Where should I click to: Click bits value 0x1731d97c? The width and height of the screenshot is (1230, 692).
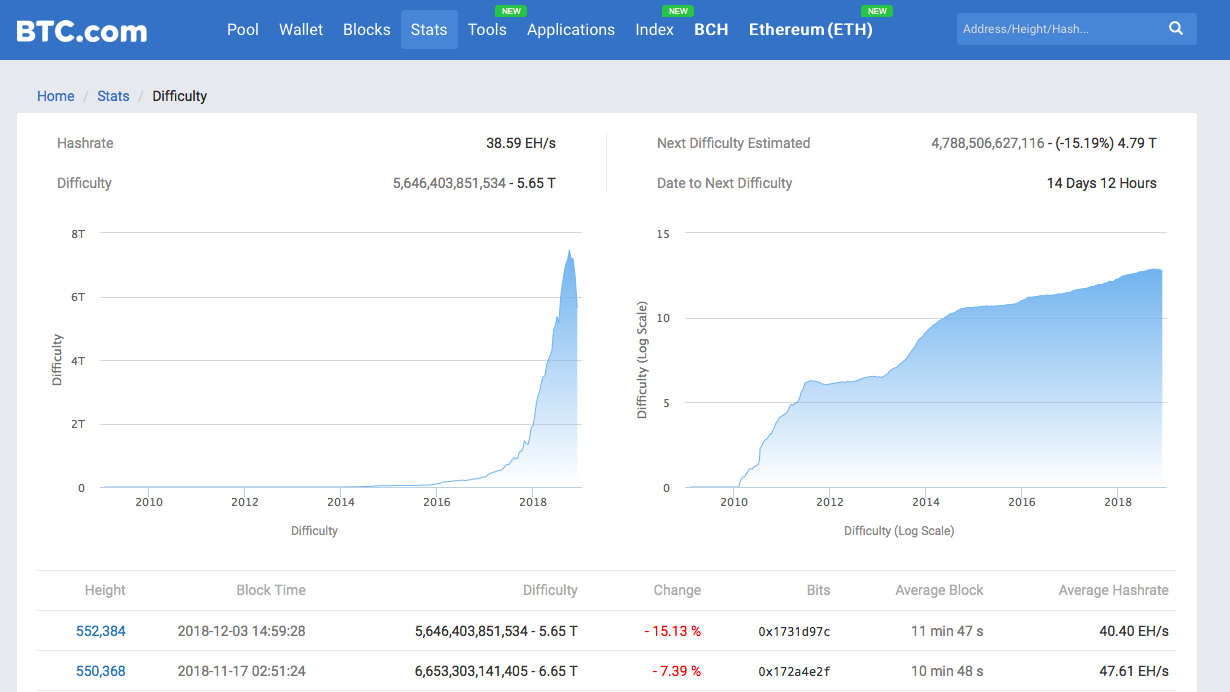pos(794,631)
